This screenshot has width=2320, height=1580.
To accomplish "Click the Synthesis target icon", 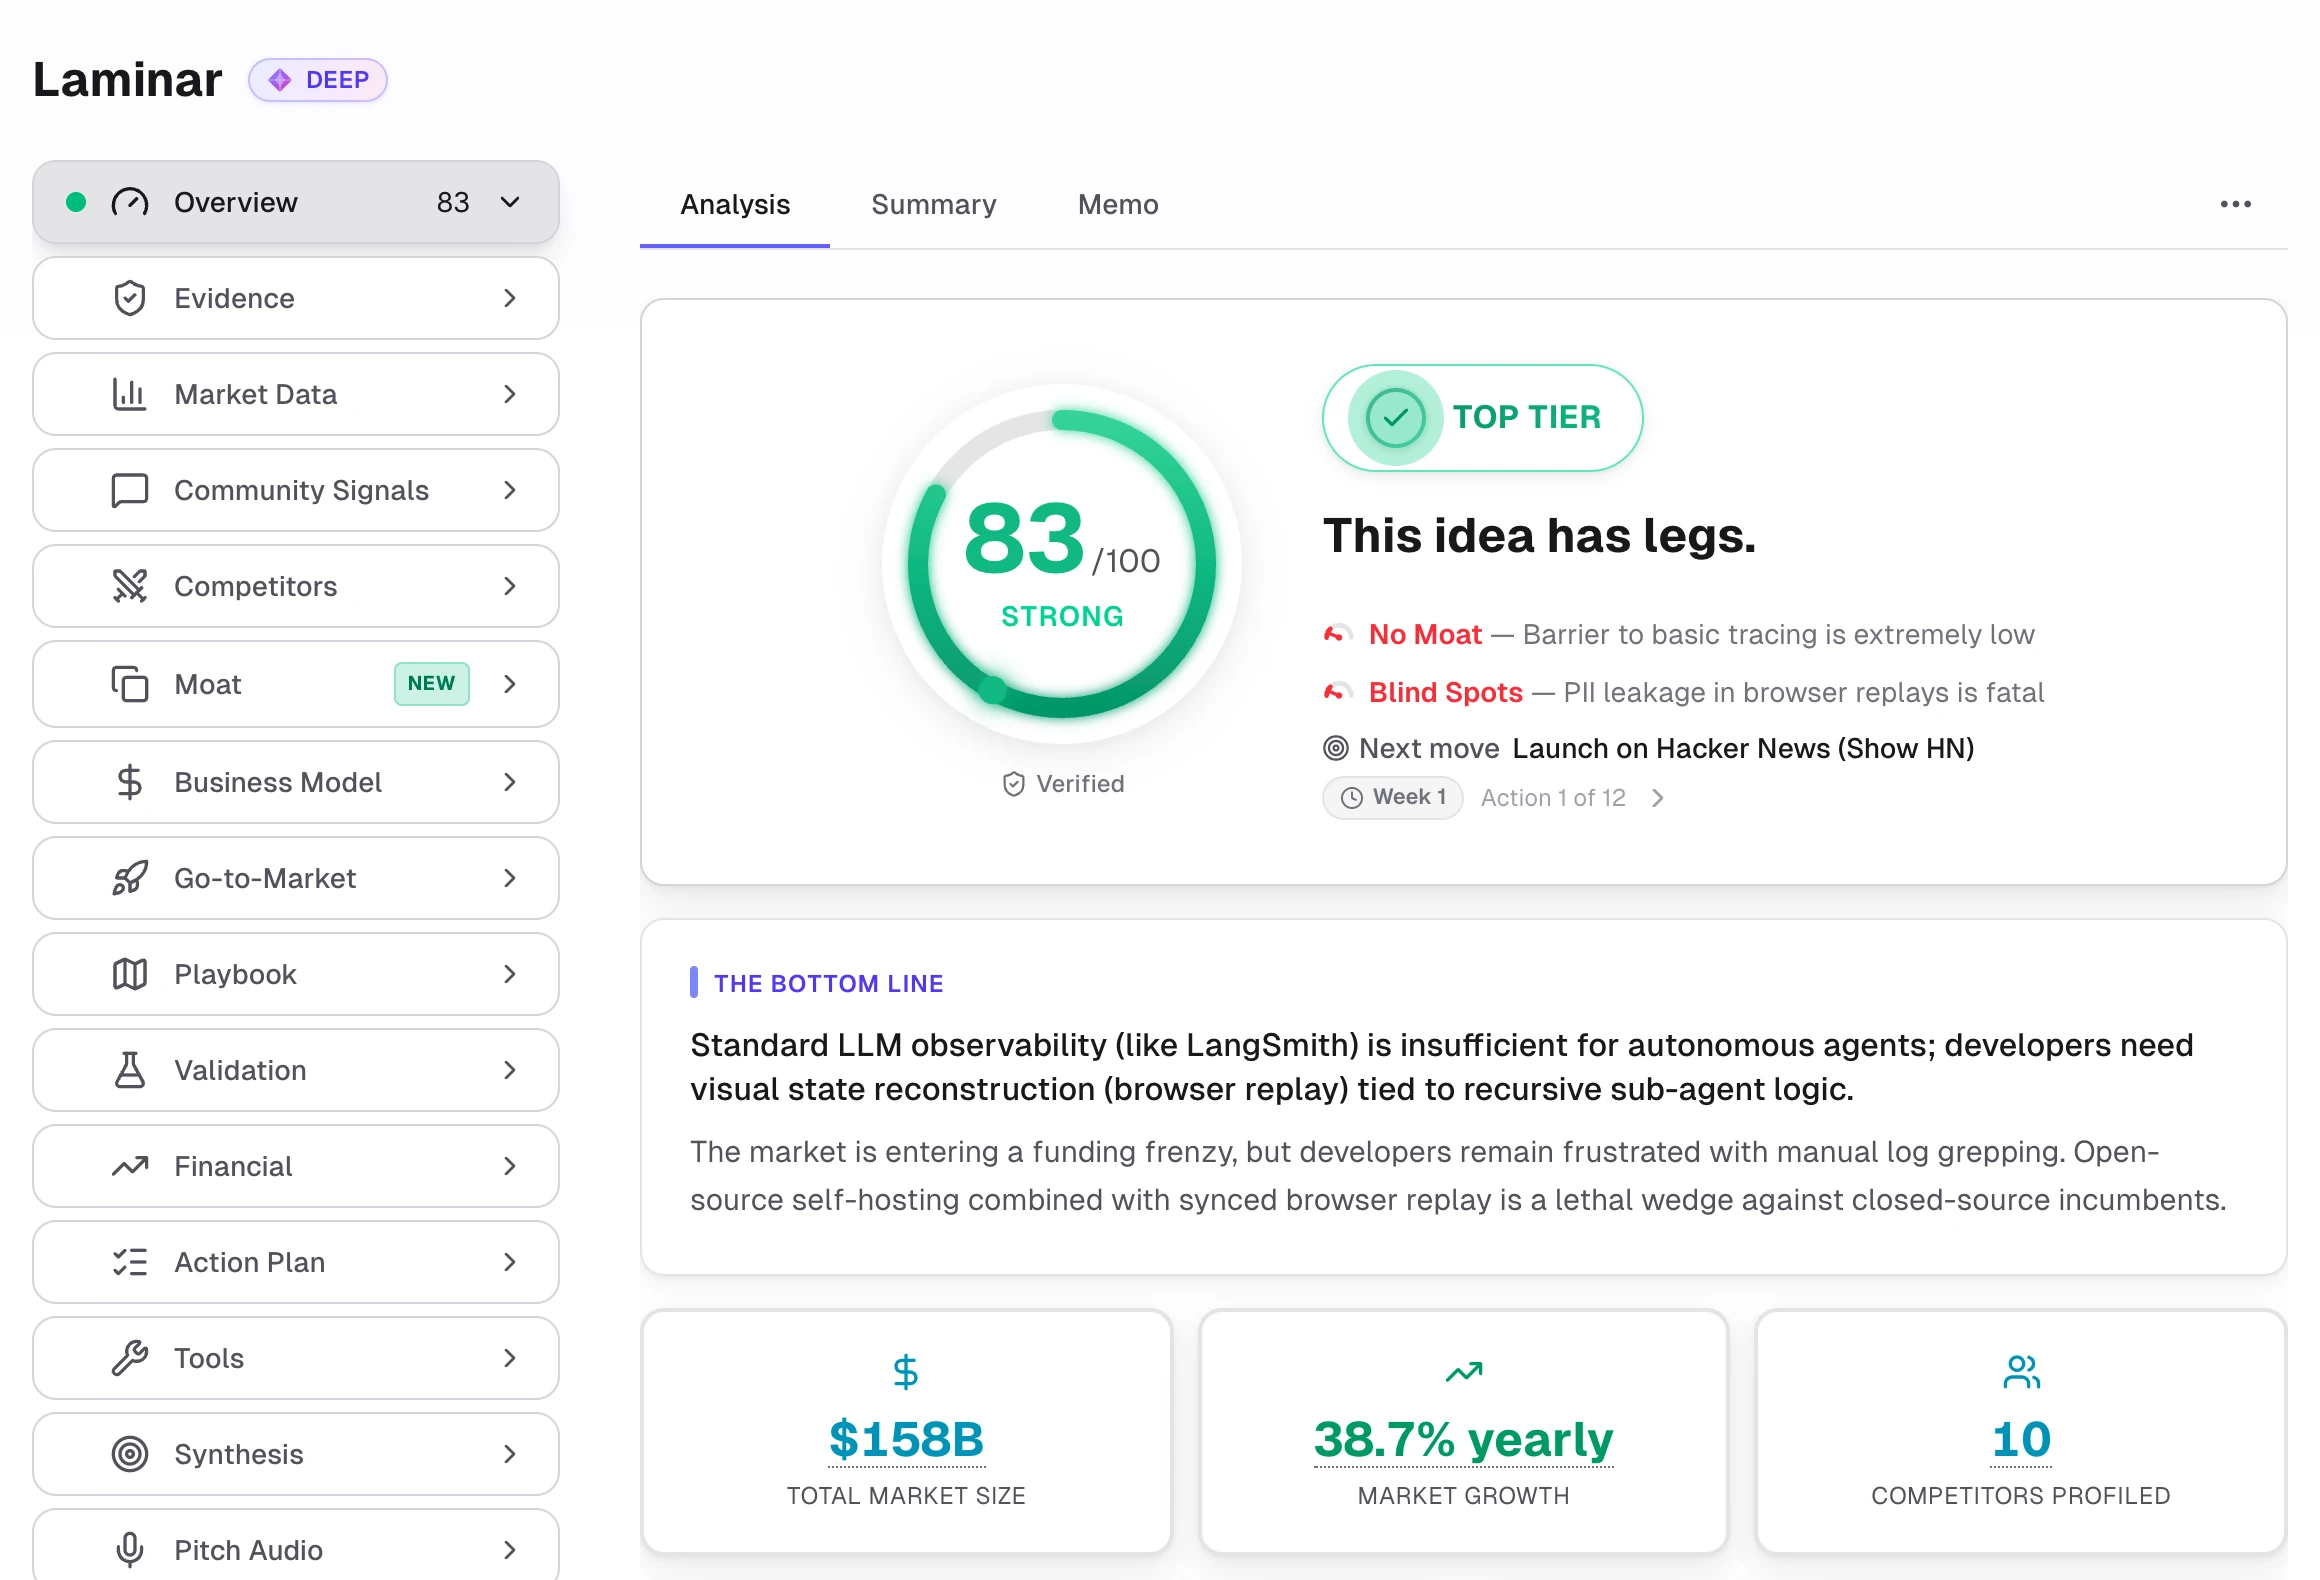I will pyautogui.click(x=130, y=1454).
